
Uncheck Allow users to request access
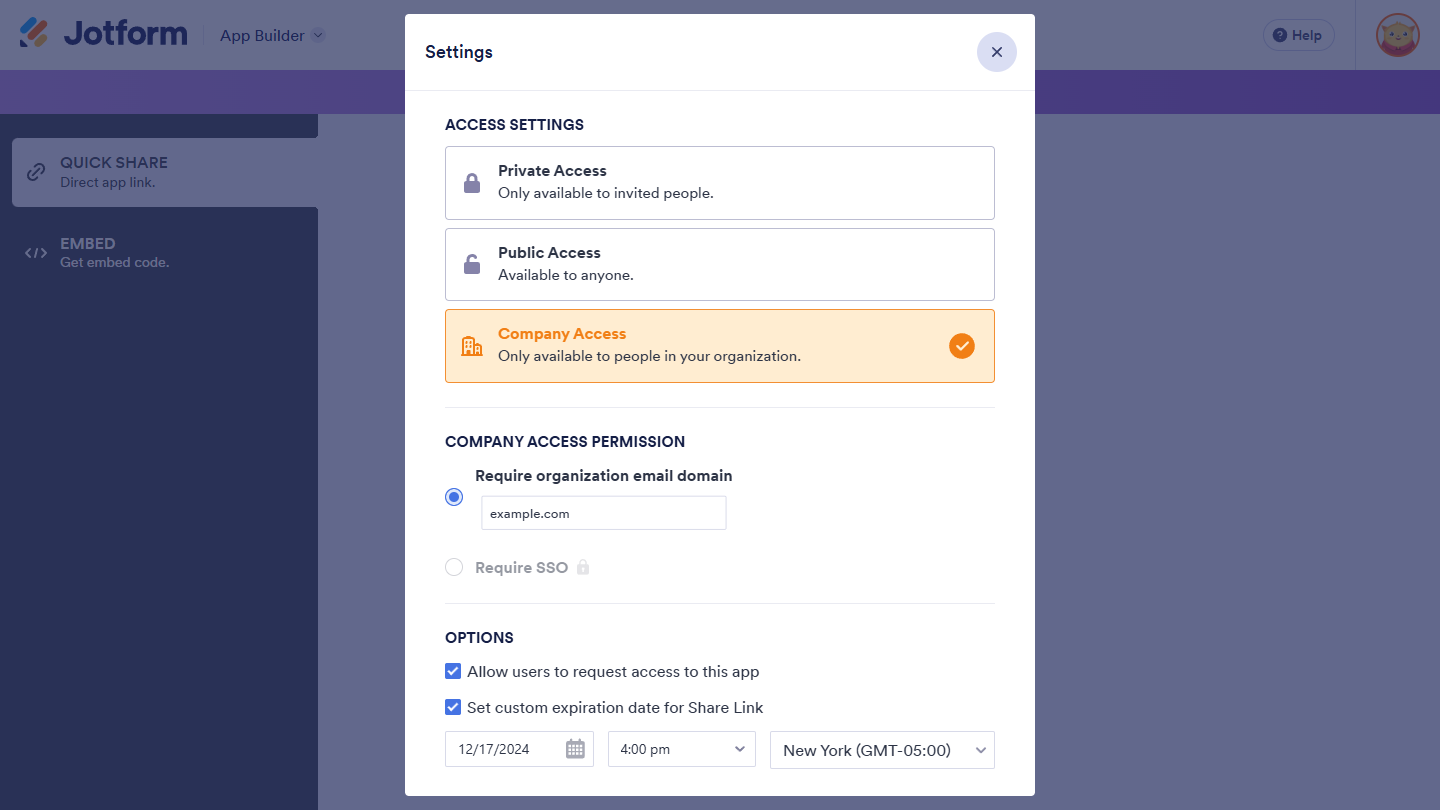pyautogui.click(x=453, y=671)
